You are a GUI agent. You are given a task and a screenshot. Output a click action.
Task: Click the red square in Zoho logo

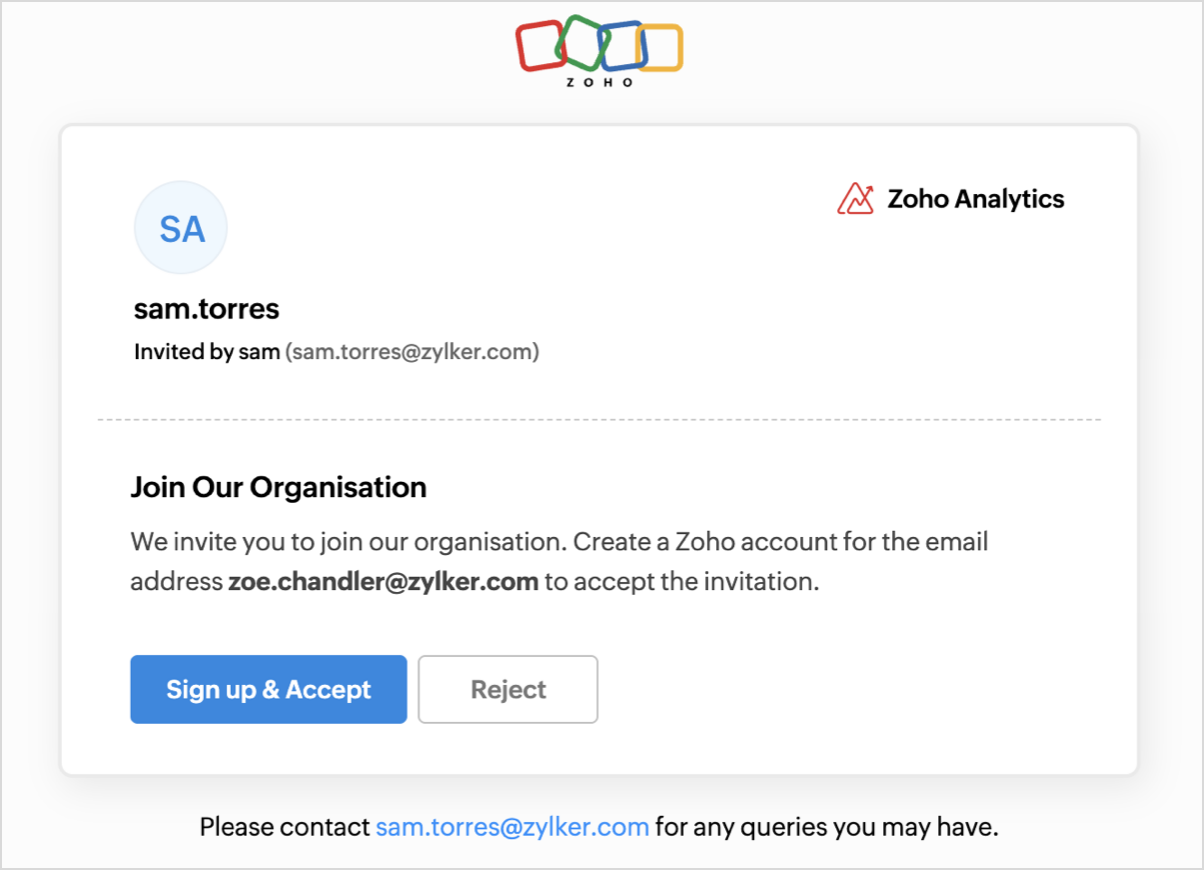536,46
